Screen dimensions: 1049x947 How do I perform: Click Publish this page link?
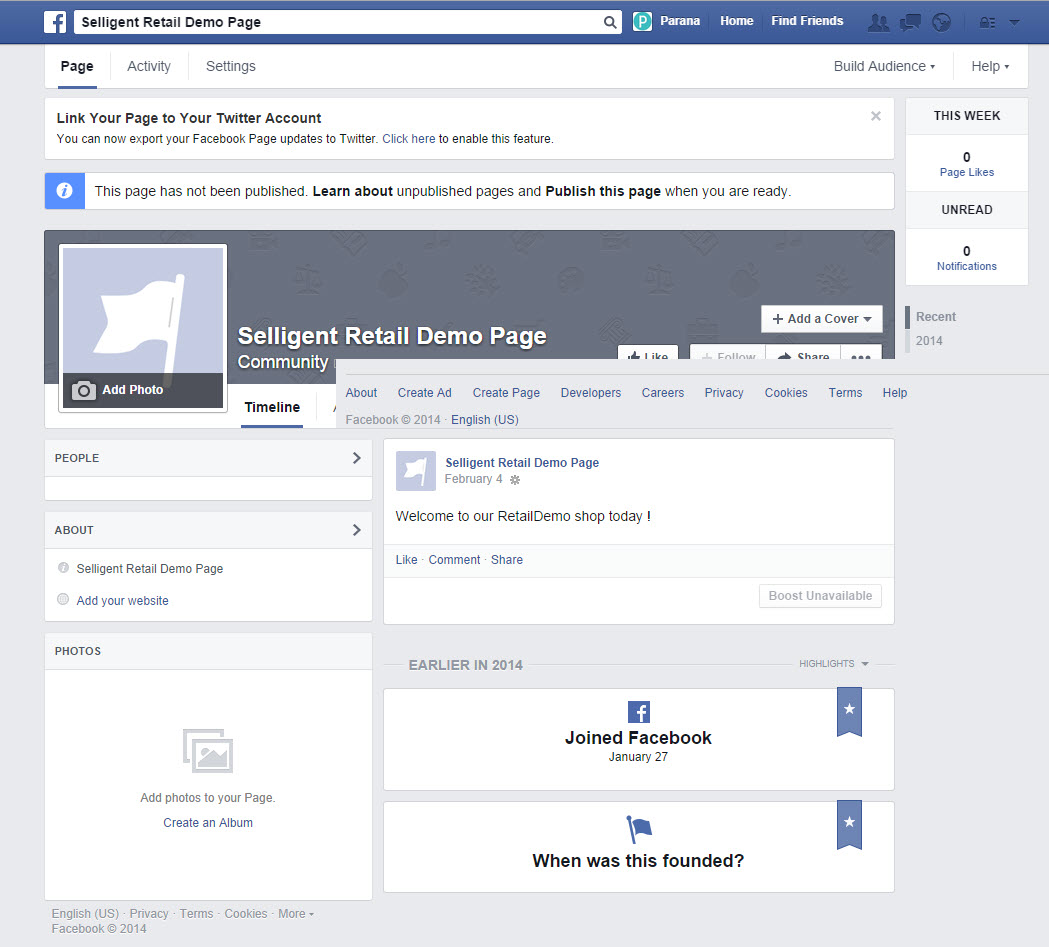pos(603,191)
